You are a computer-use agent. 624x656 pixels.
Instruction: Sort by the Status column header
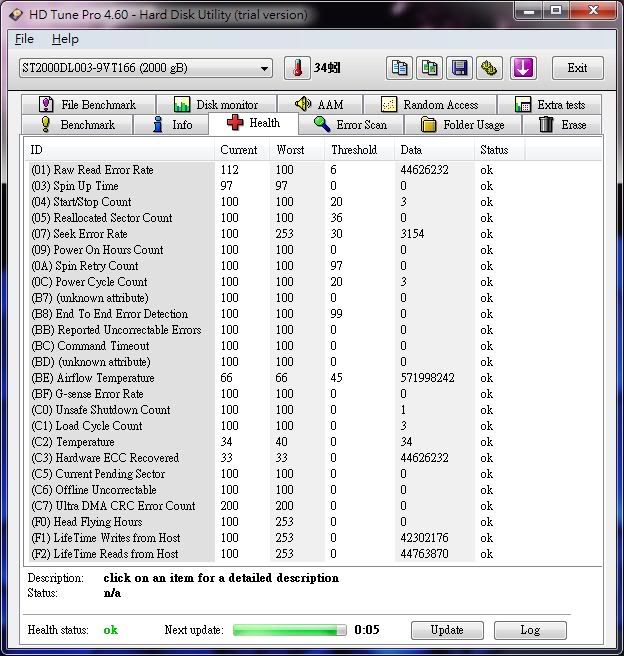pyautogui.click(x=499, y=150)
